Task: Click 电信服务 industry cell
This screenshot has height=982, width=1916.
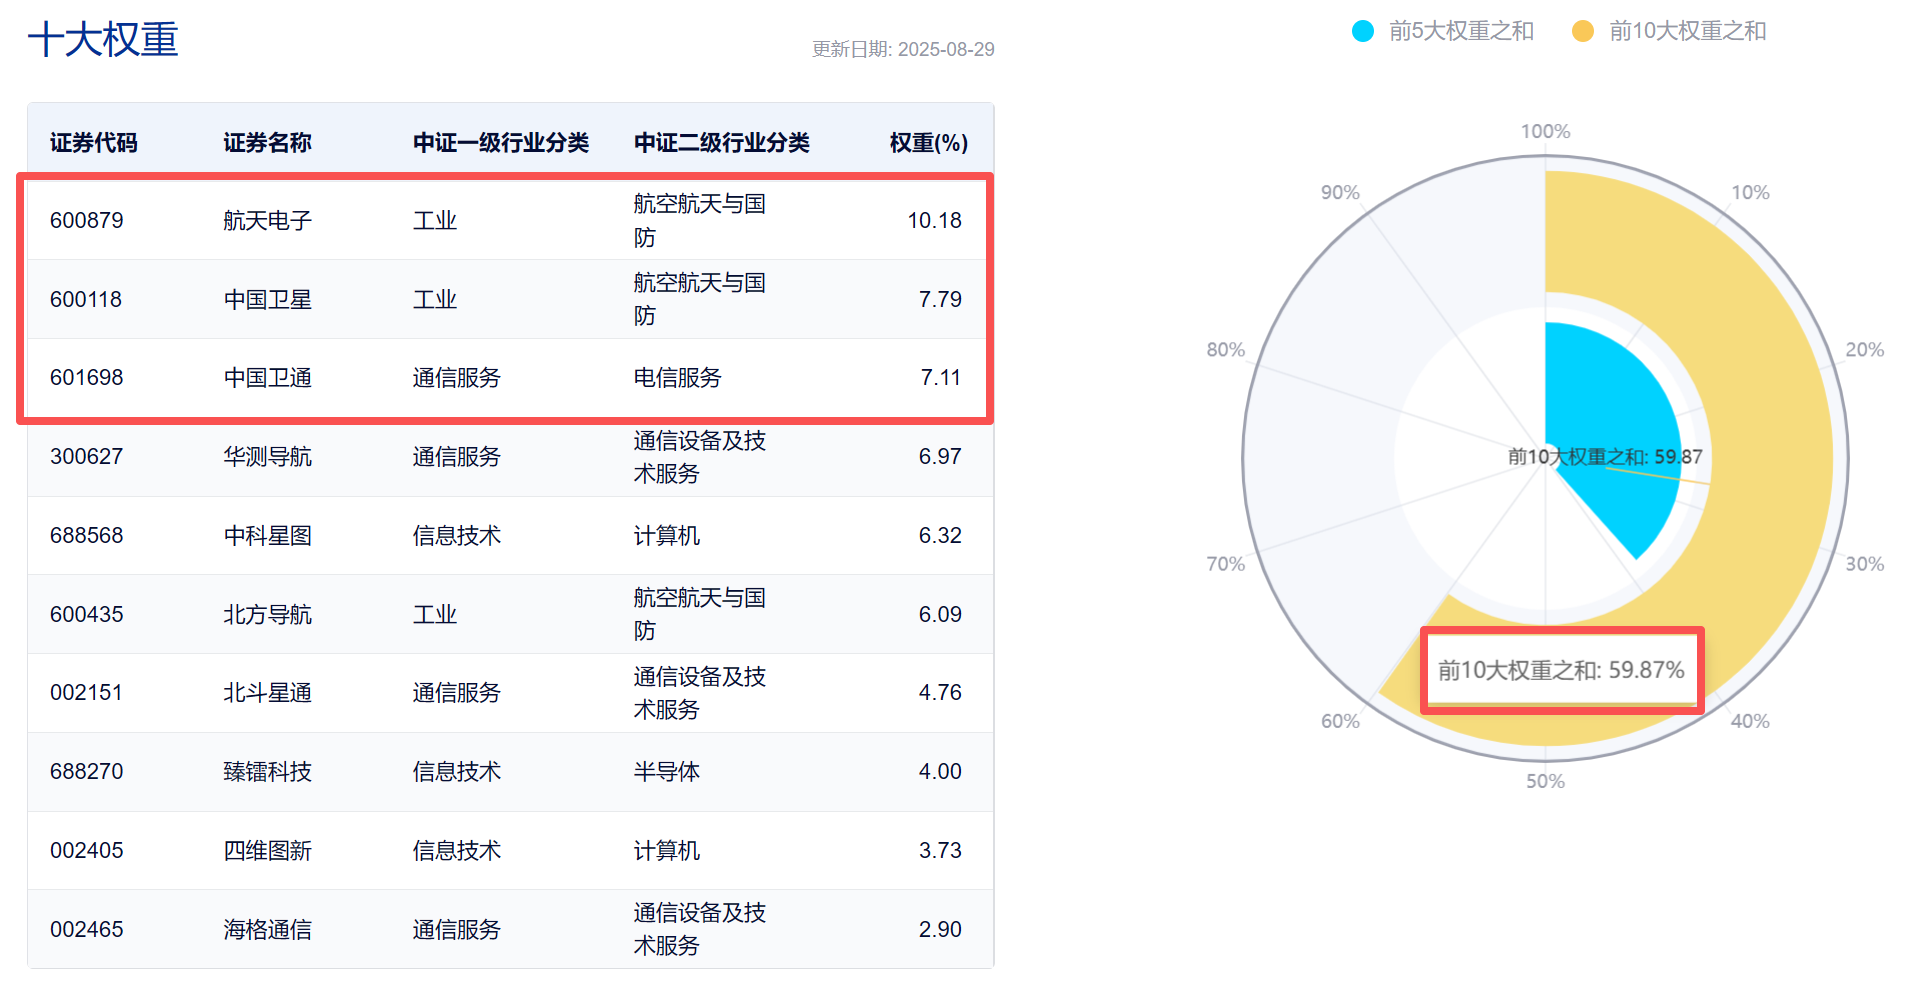Action: [677, 377]
